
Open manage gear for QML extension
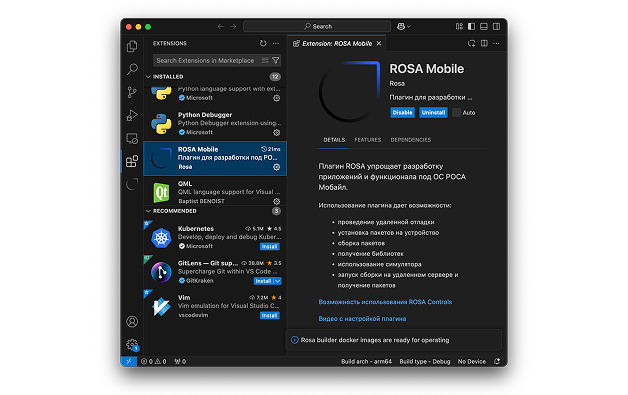(276, 201)
